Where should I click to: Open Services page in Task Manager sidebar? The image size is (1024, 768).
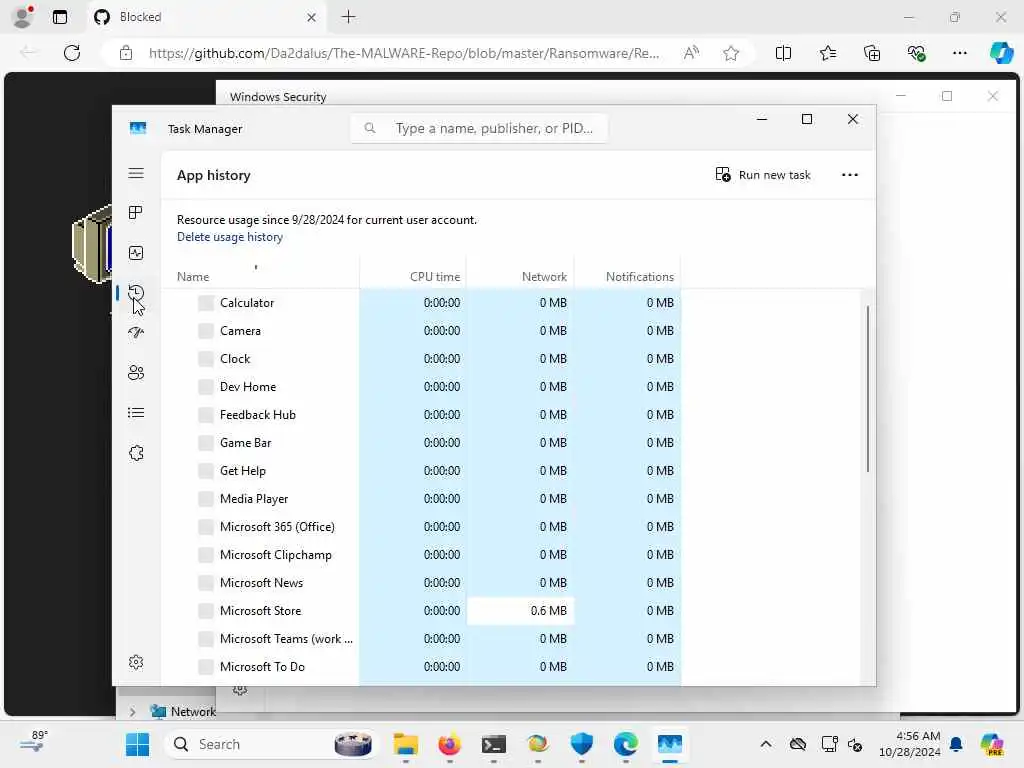pyautogui.click(x=136, y=453)
